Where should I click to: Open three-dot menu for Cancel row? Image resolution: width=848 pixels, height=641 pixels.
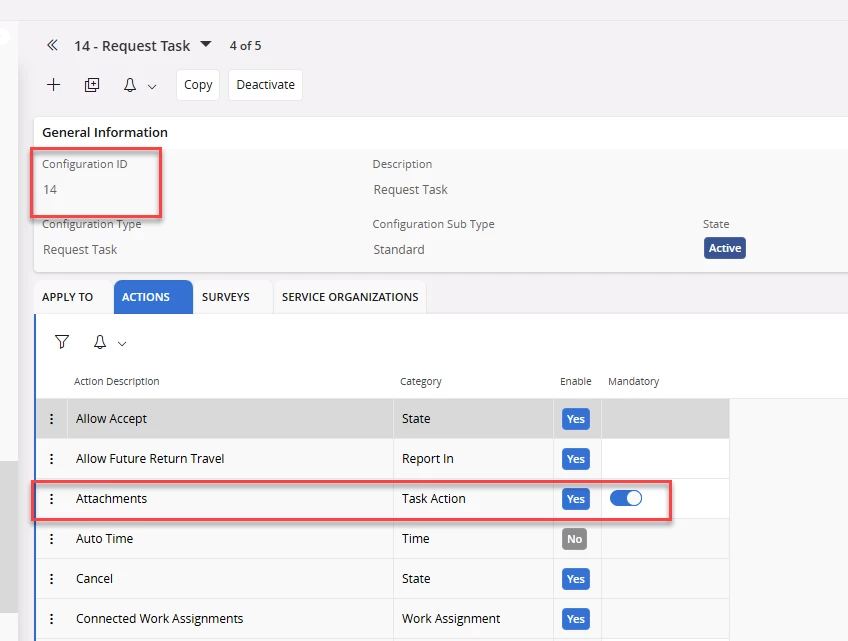[52, 579]
